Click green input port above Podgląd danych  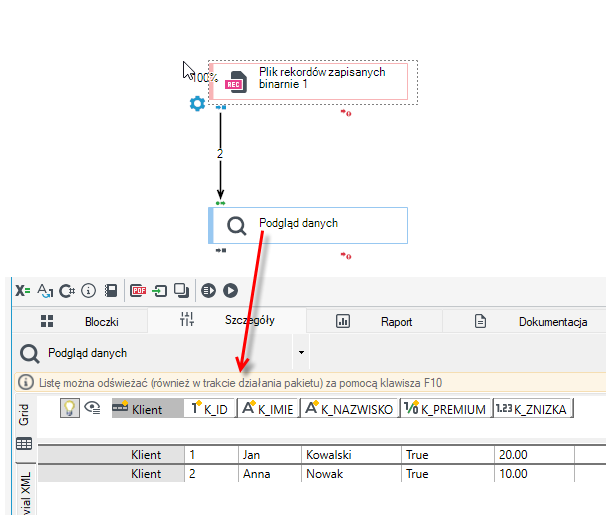[x=220, y=203]
